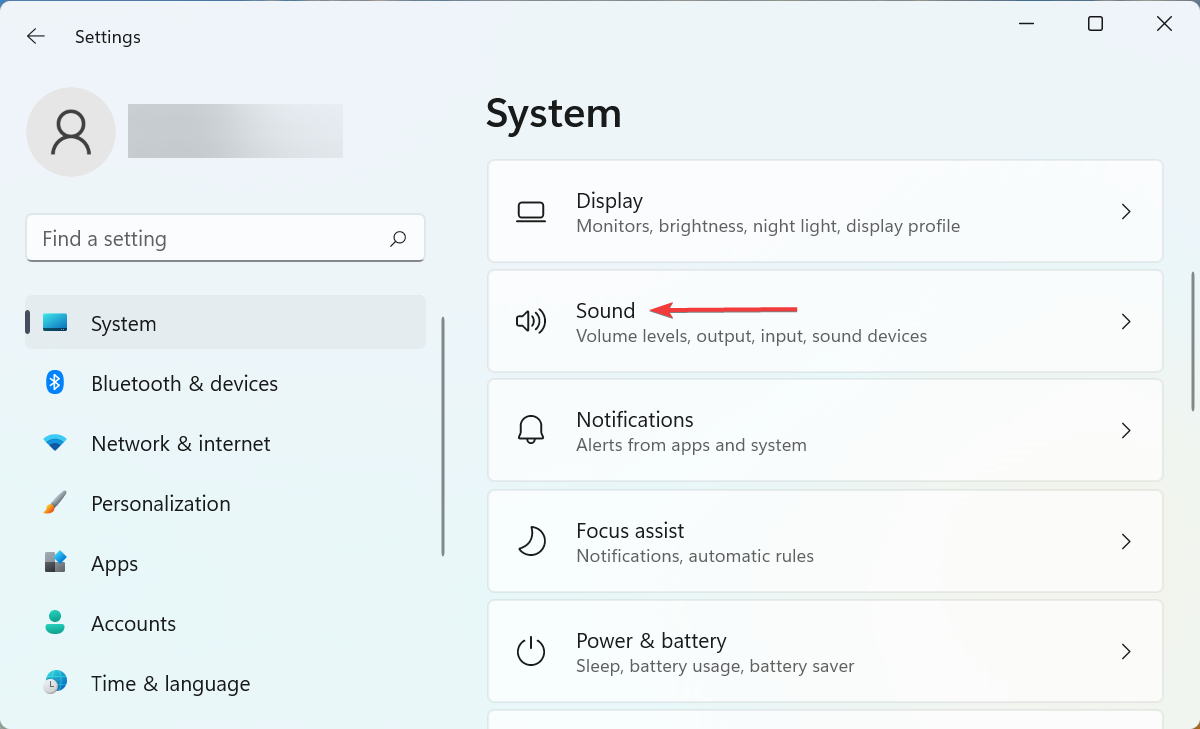Click the back arrow icon
Screen dimensions: 1200x729
point(36,37)
